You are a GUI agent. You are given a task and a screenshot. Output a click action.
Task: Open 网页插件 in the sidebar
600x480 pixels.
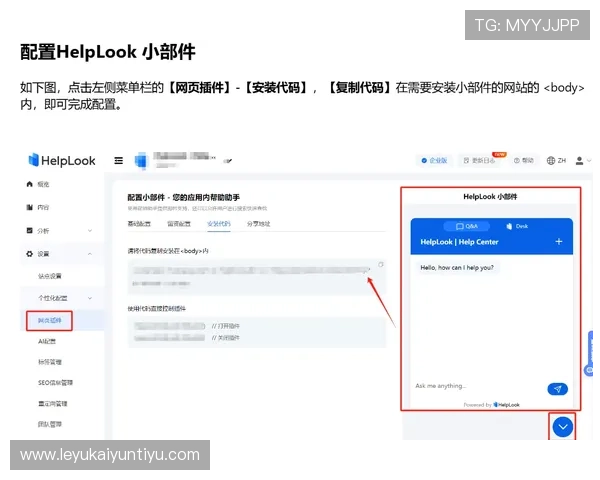point(50,320)
